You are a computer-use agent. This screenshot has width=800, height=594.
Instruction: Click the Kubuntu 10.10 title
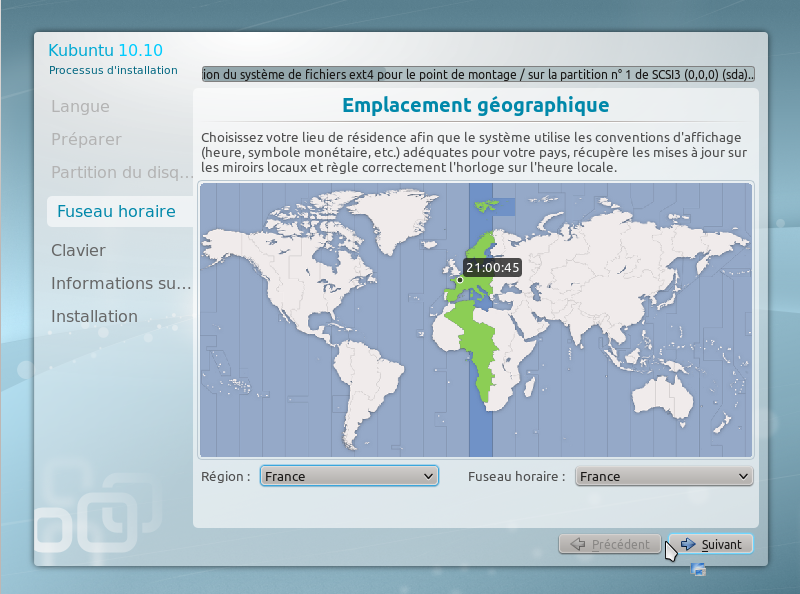pyautogui.click(x=106, y=50)
